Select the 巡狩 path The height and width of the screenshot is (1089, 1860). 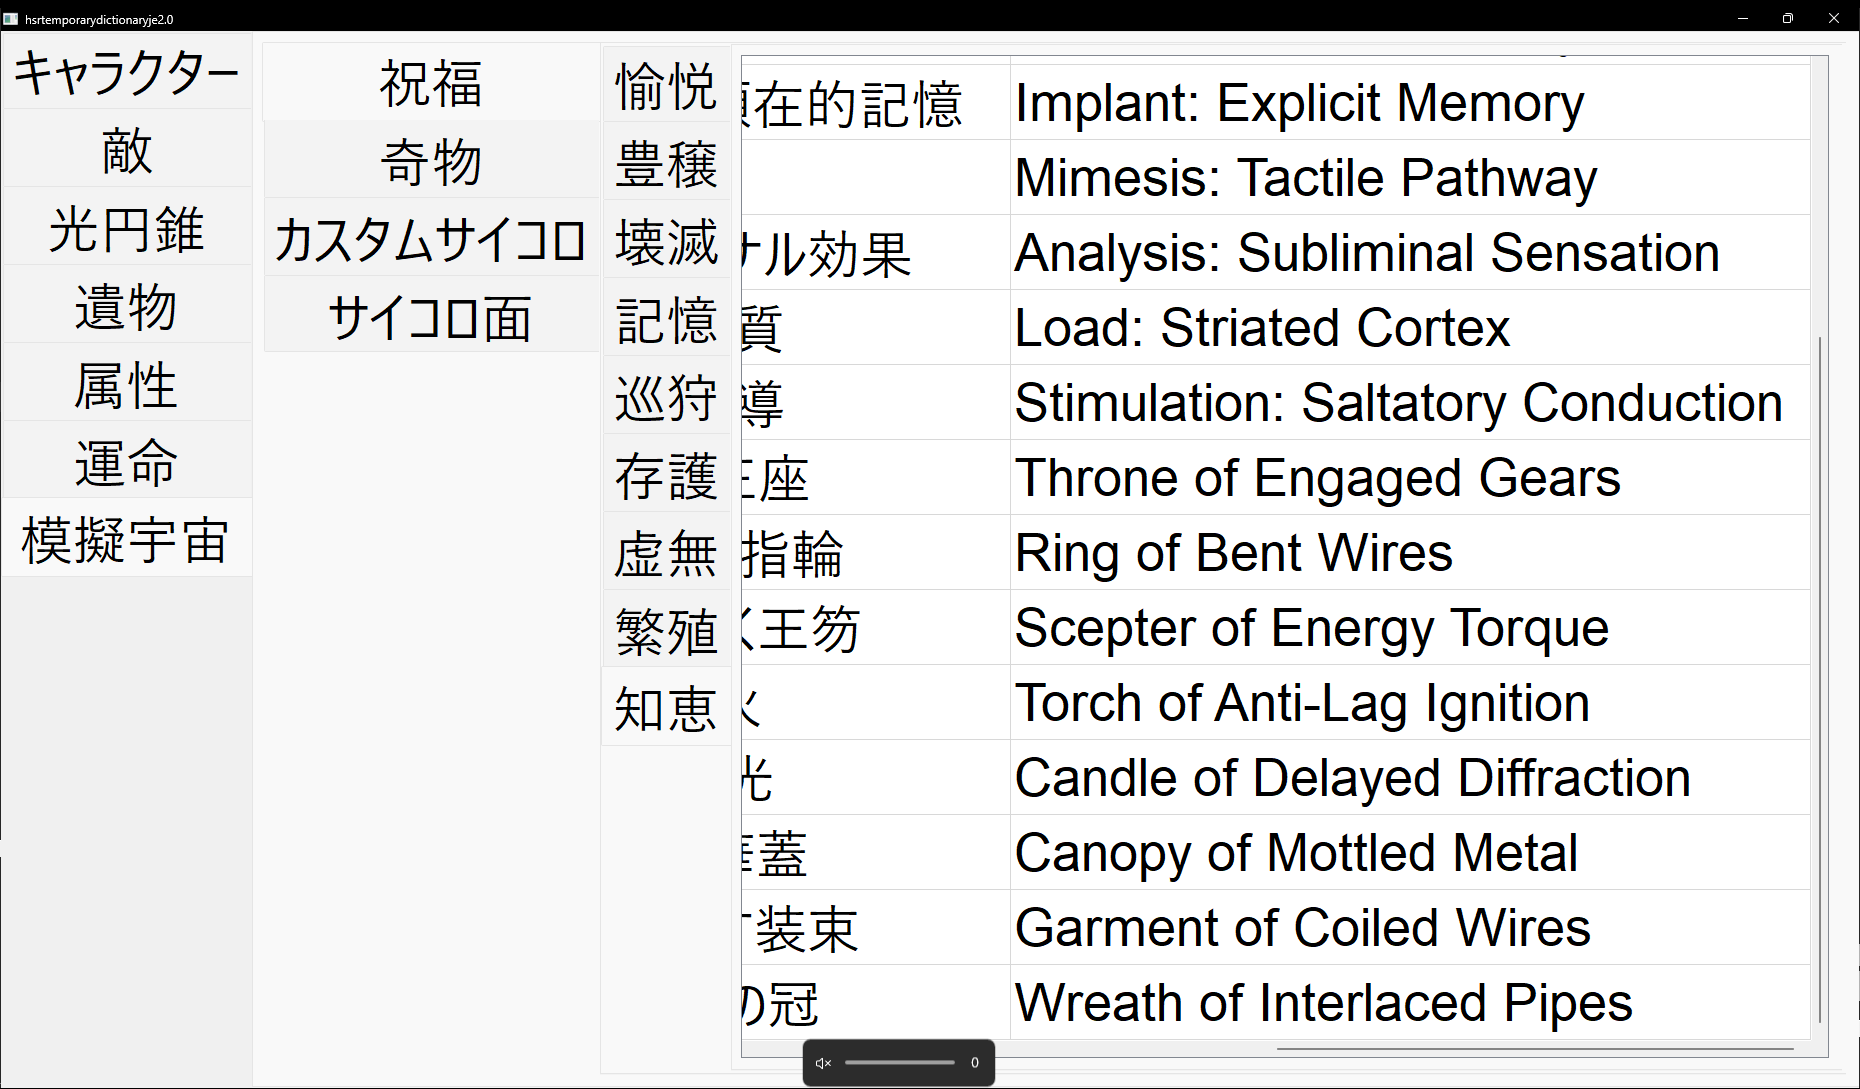(666, 398)
